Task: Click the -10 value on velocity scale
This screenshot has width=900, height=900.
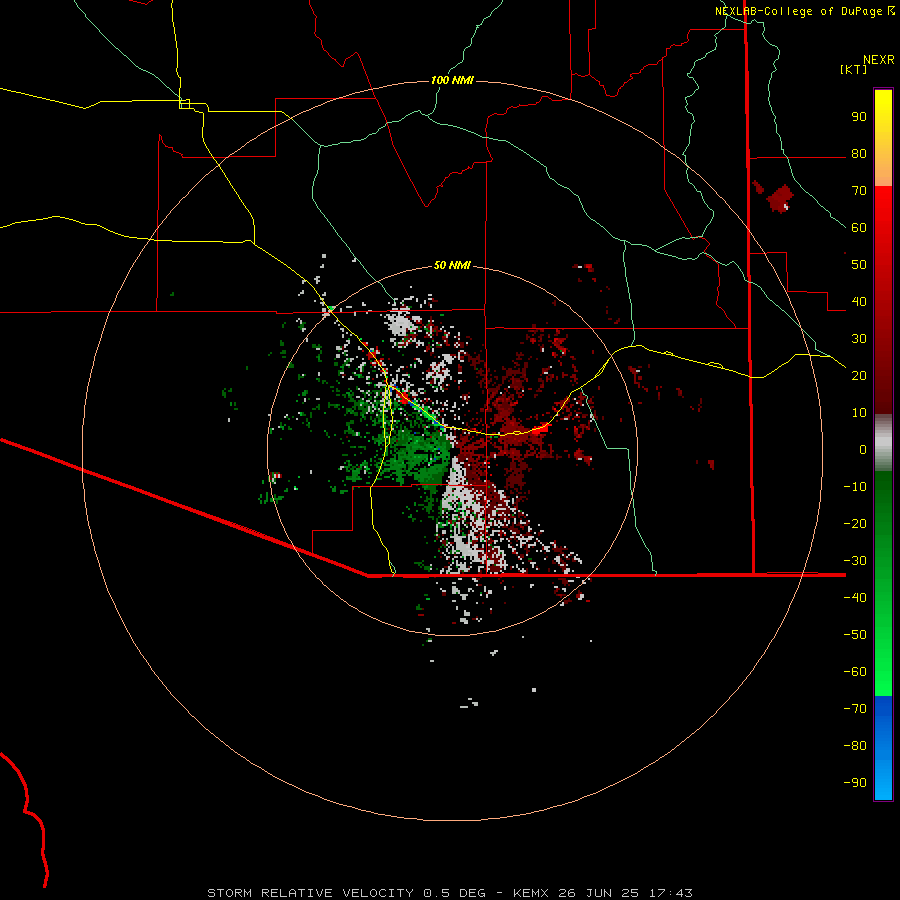Action: tap(855, 487)
